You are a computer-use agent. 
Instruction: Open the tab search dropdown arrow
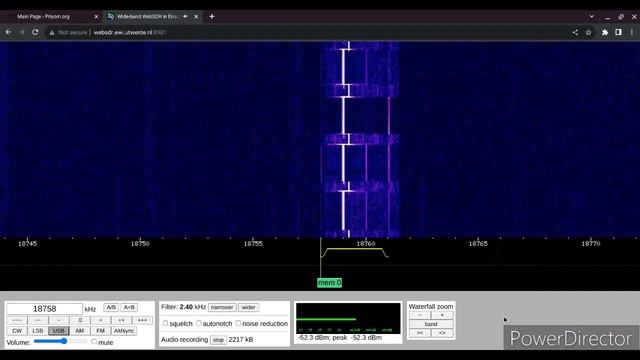pos(591,16)
